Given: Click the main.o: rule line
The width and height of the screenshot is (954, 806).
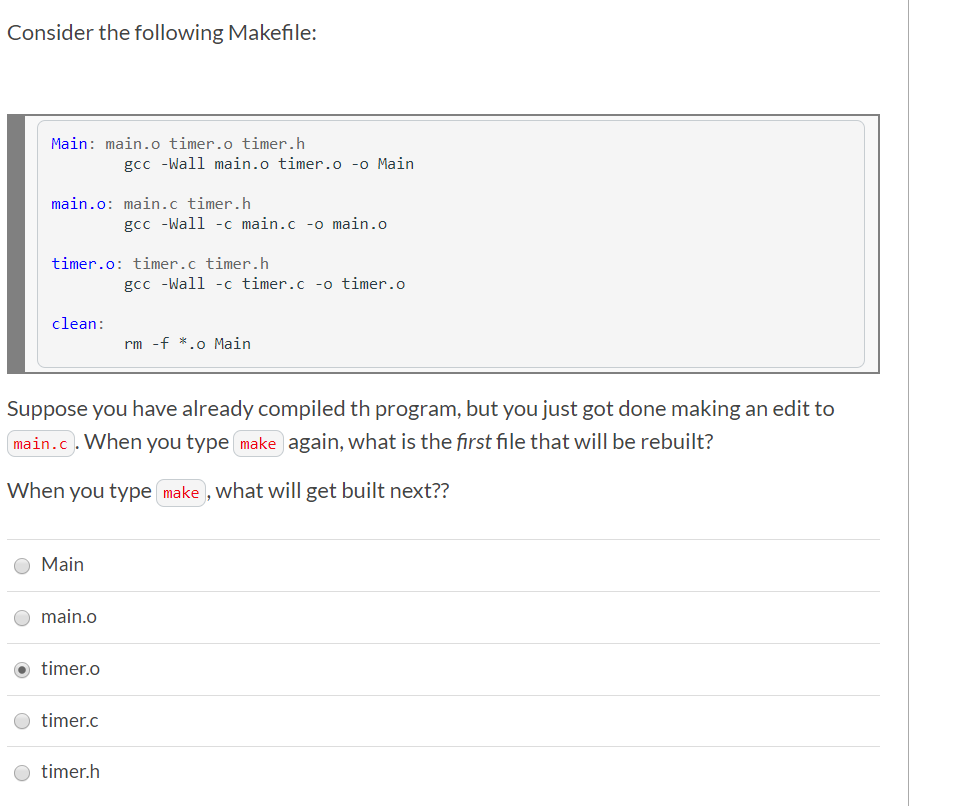Looking at the screenshot, I should click(78, 203).
